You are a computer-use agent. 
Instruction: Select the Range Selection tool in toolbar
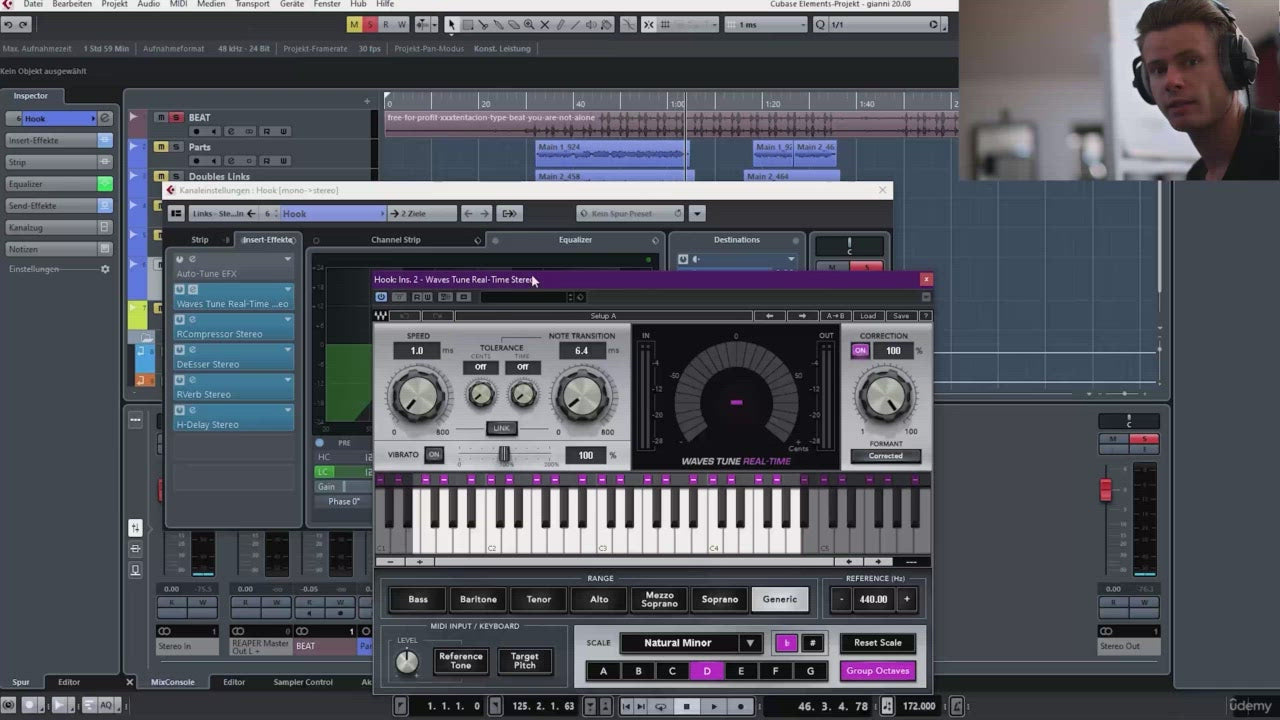point(467,25)
